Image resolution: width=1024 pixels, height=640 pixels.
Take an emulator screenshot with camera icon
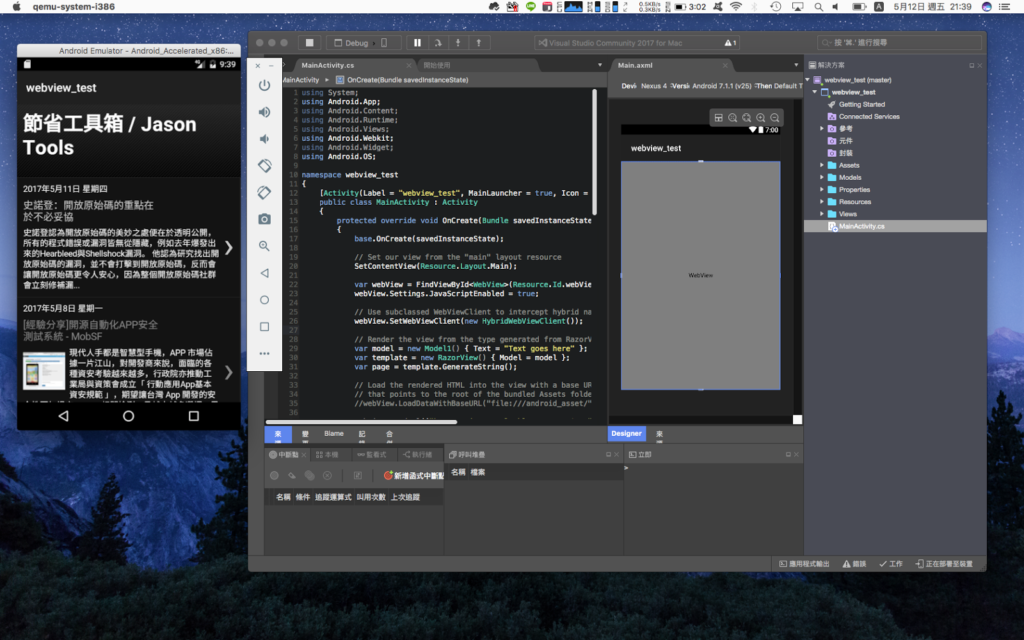pos(264,219)
